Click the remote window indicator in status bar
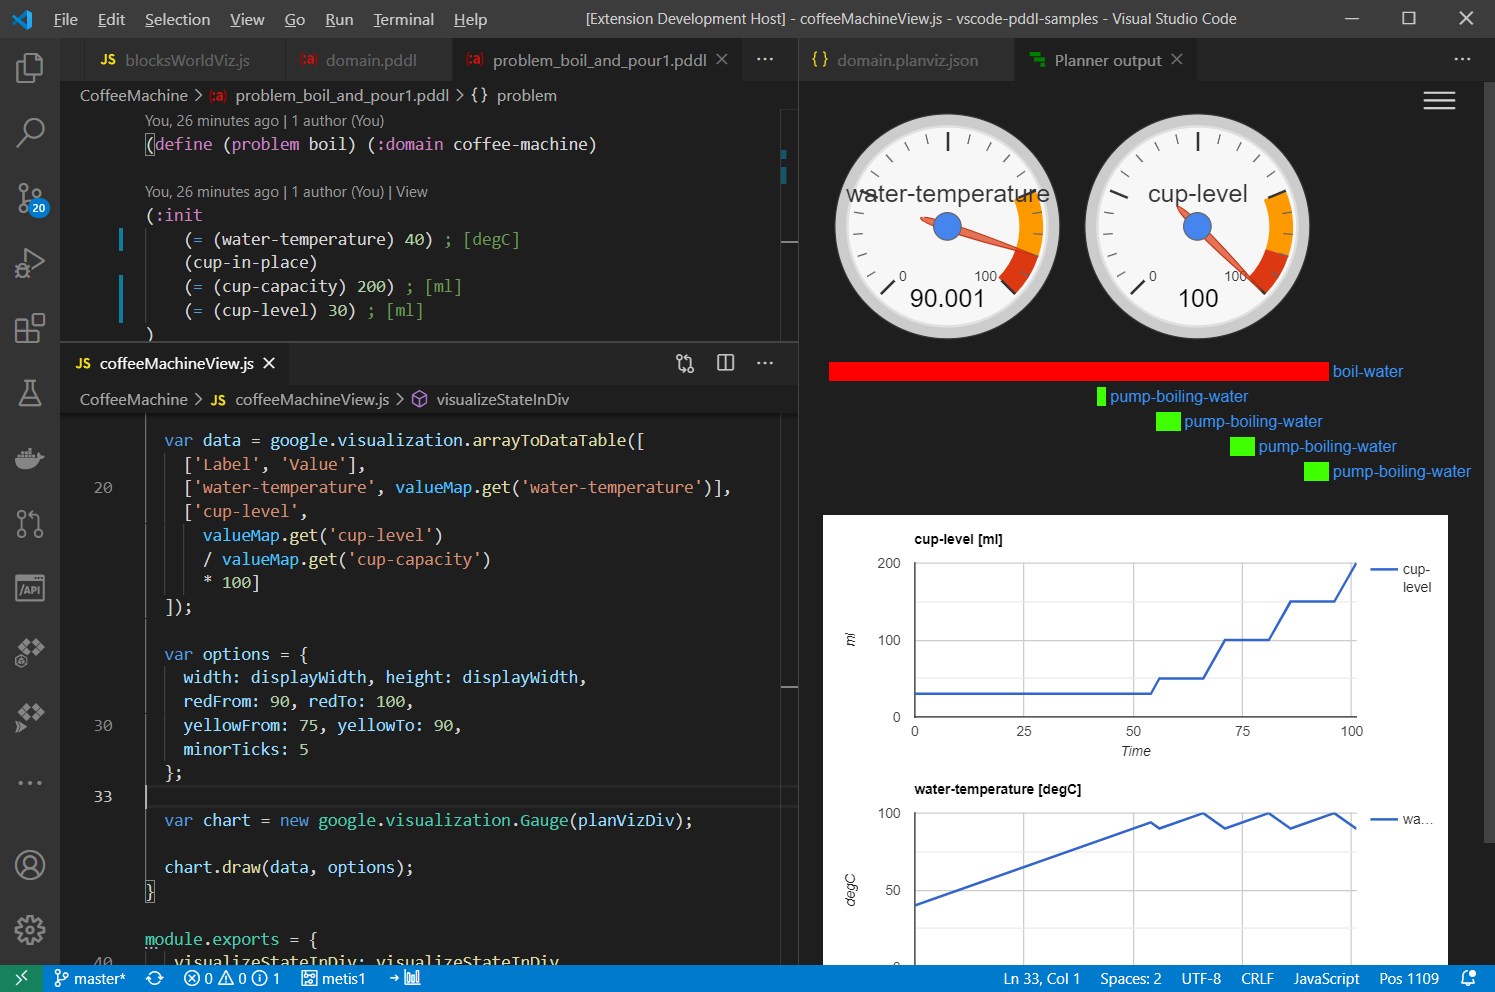 tap(22, 979)
